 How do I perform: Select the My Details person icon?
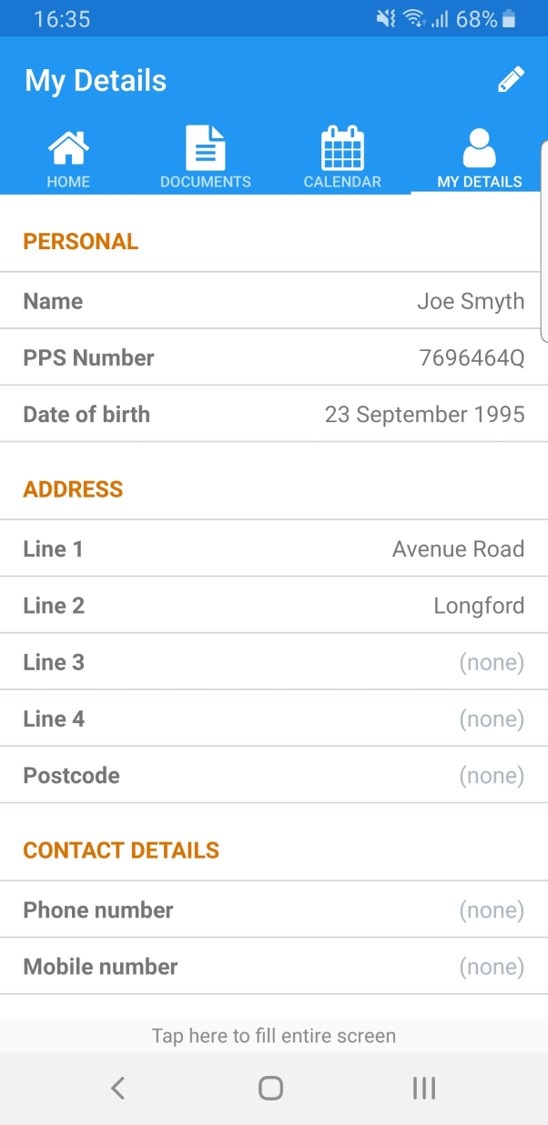tap(479, 149)
